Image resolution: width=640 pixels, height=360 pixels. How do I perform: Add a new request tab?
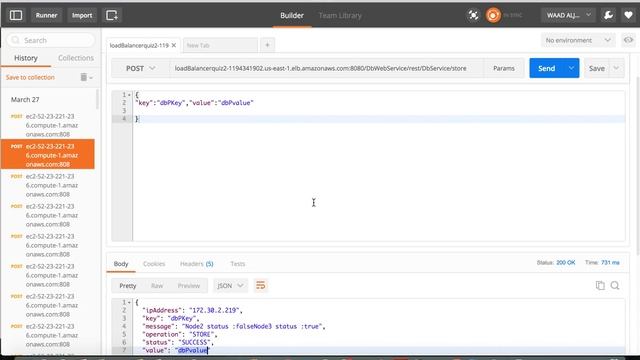coord(267,45)
